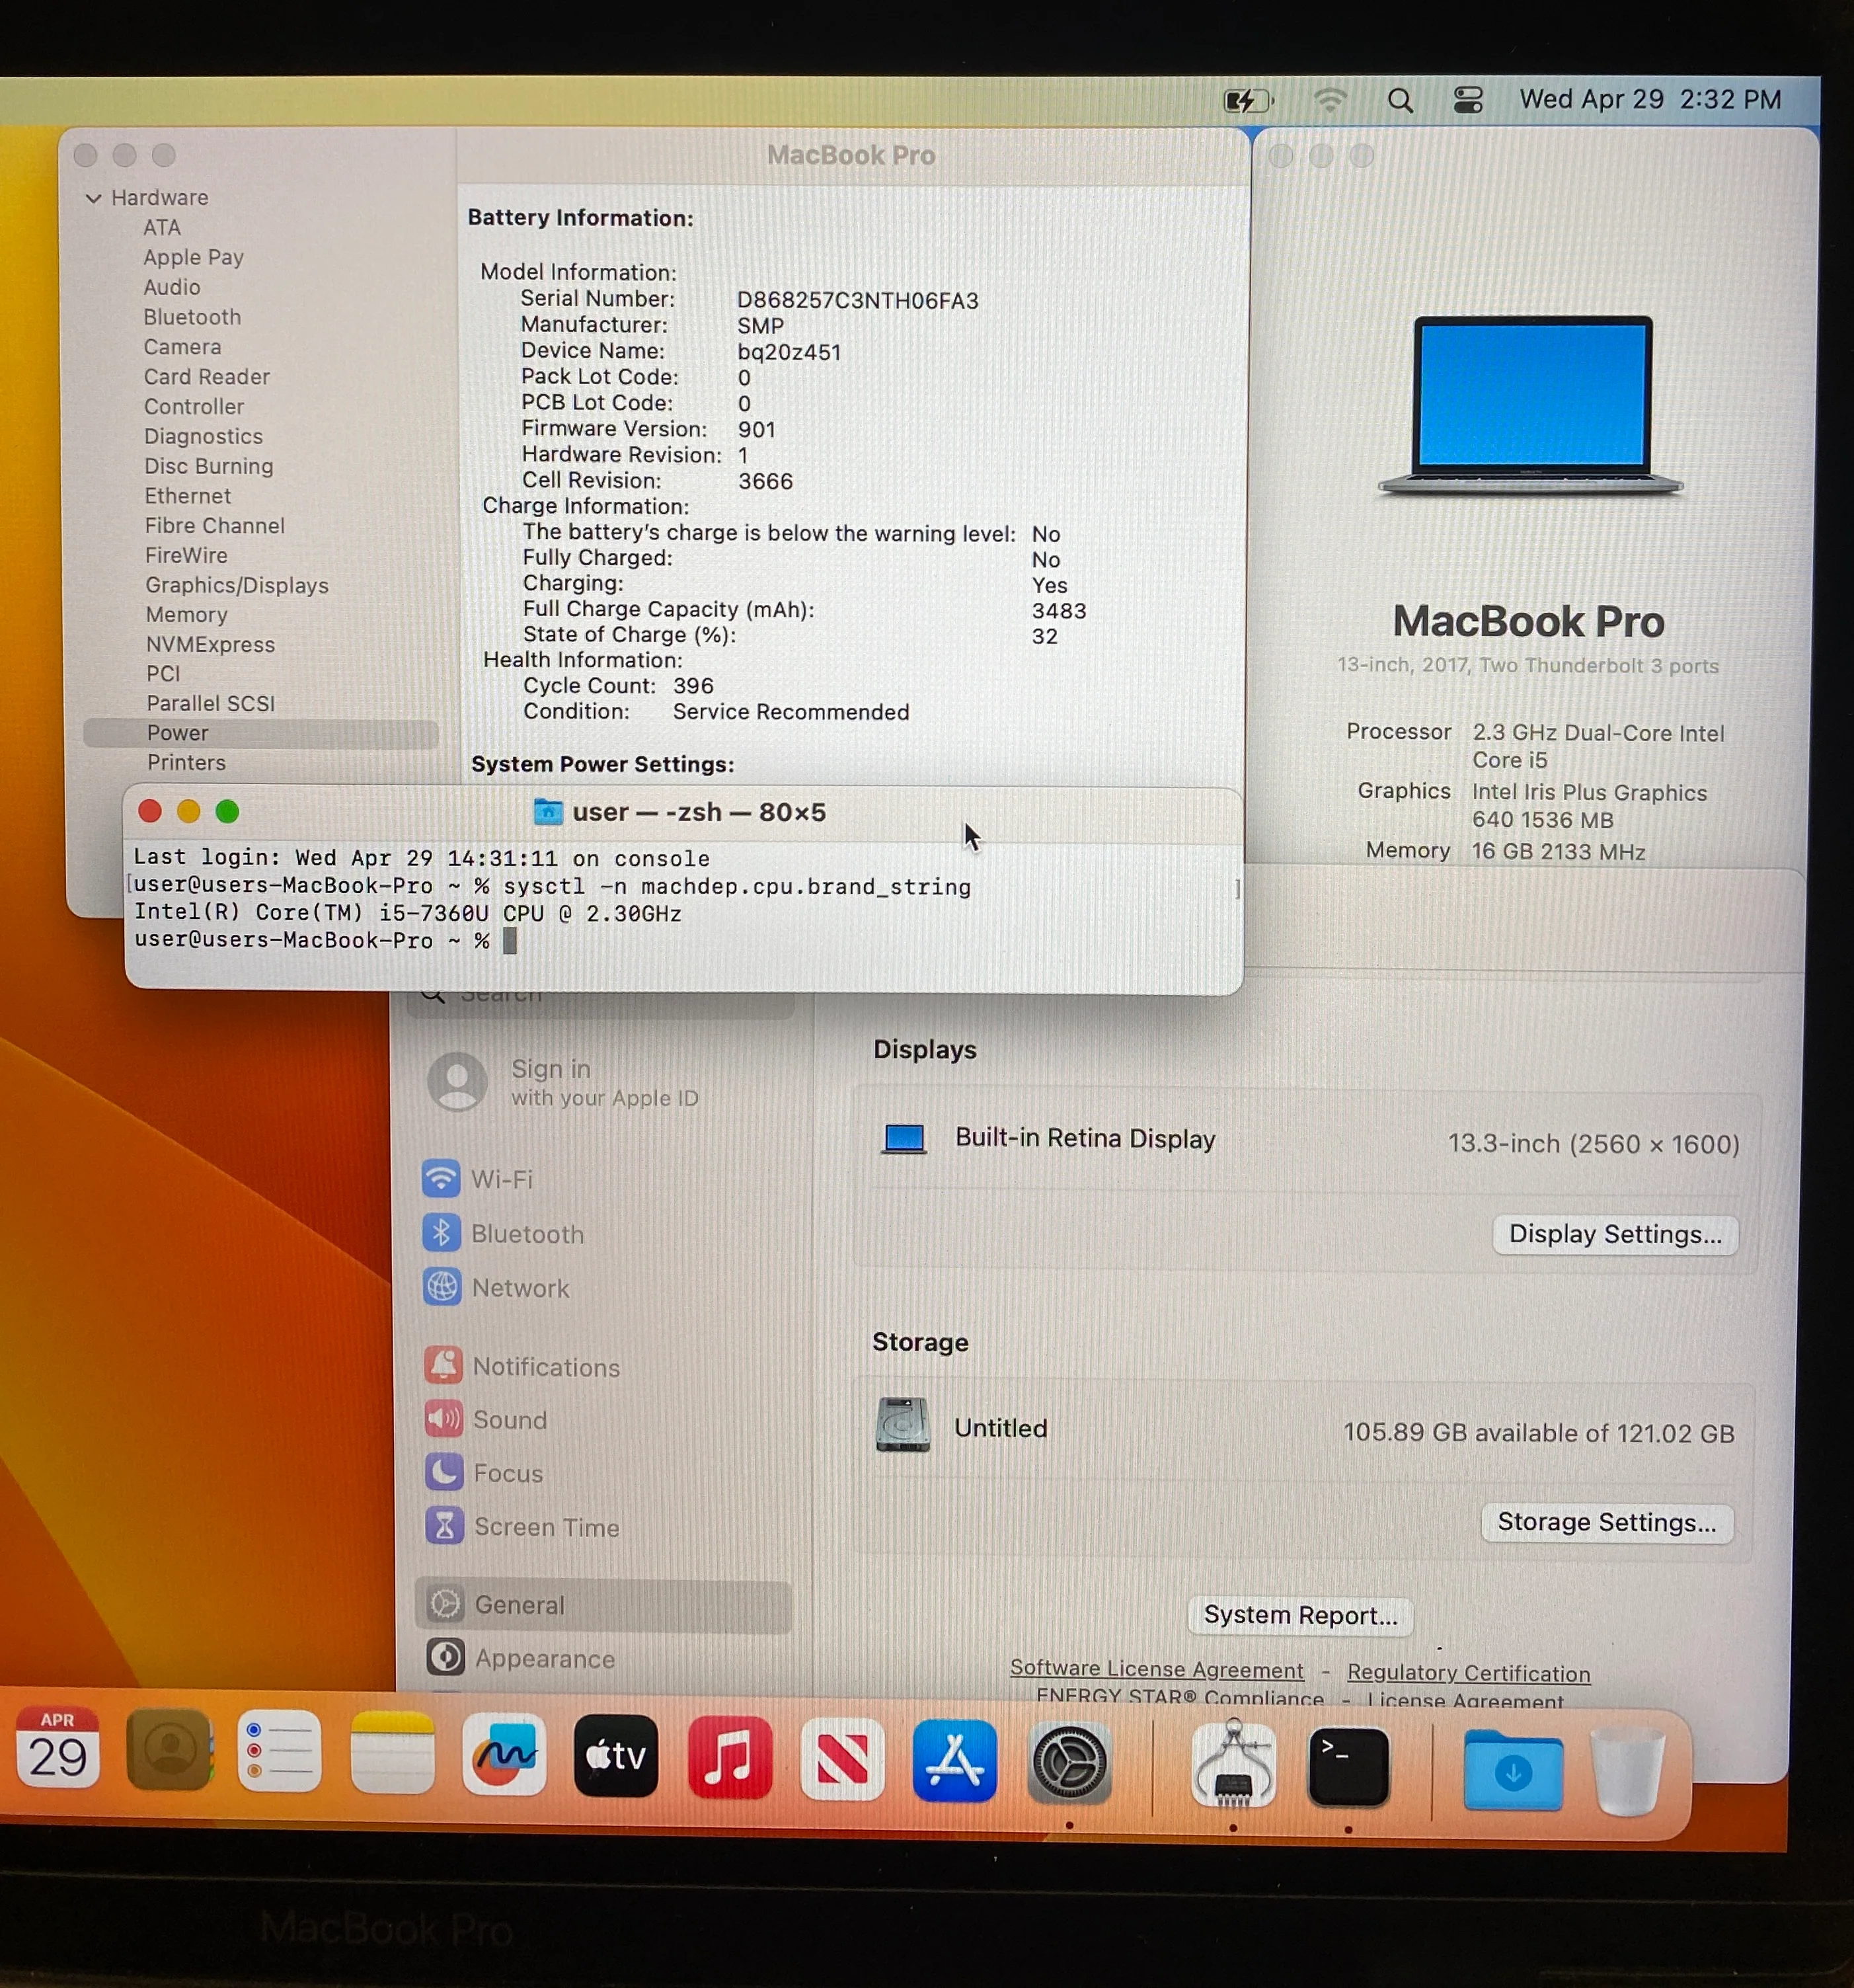Select Apple Pay in the Hardware sidebar
Screen dimensions: 1854x1988
pyautogui.click(x=193, y=257)
